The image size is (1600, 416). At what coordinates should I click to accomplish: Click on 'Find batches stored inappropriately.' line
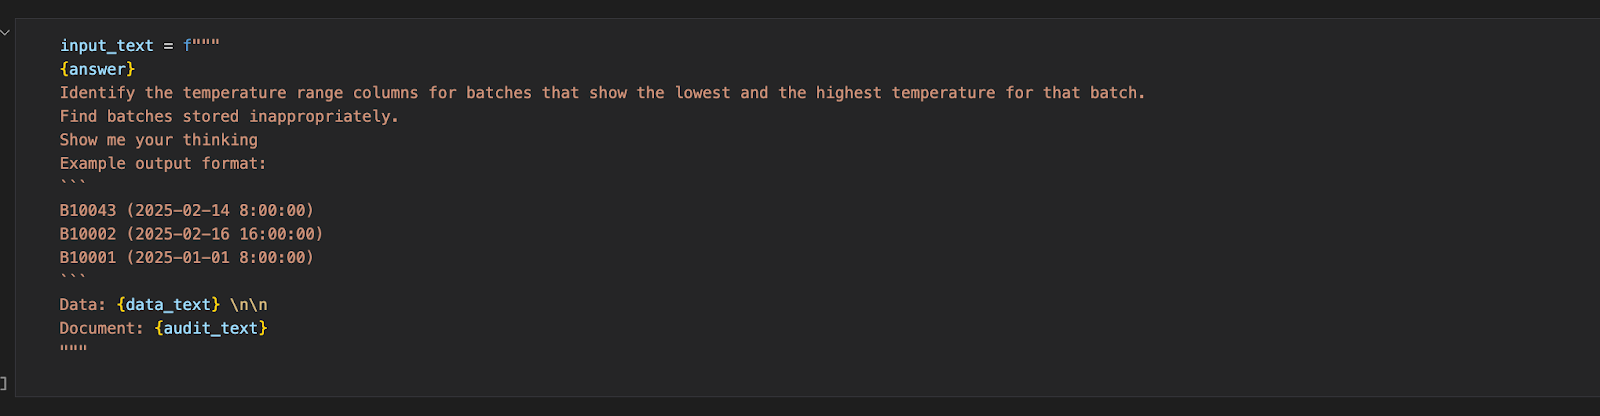(x=229, y=116)
